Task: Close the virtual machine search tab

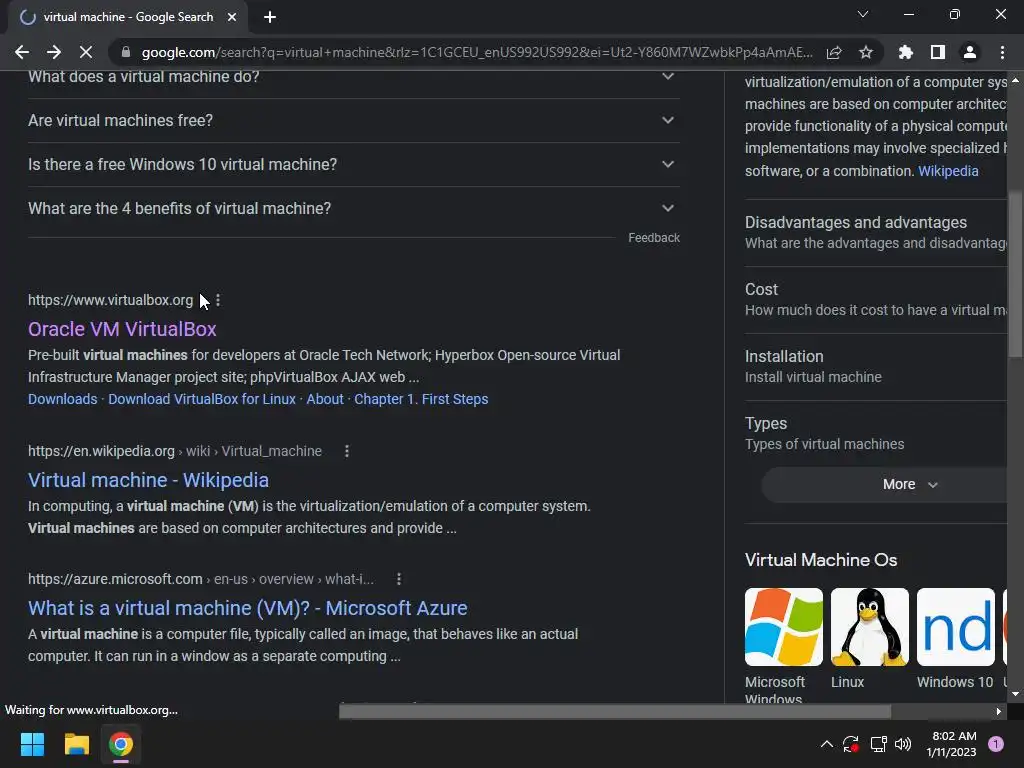Action: click(232, 17)
